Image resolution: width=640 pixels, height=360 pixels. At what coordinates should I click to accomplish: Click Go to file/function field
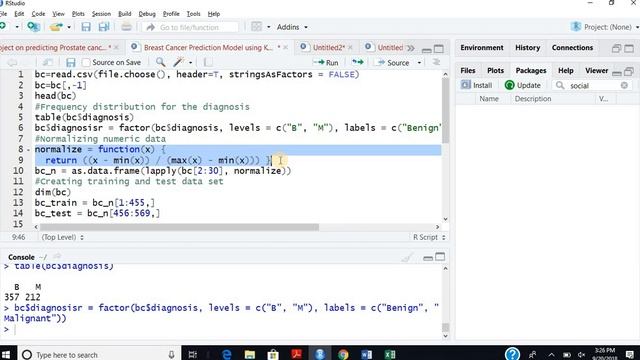(191, 27)
